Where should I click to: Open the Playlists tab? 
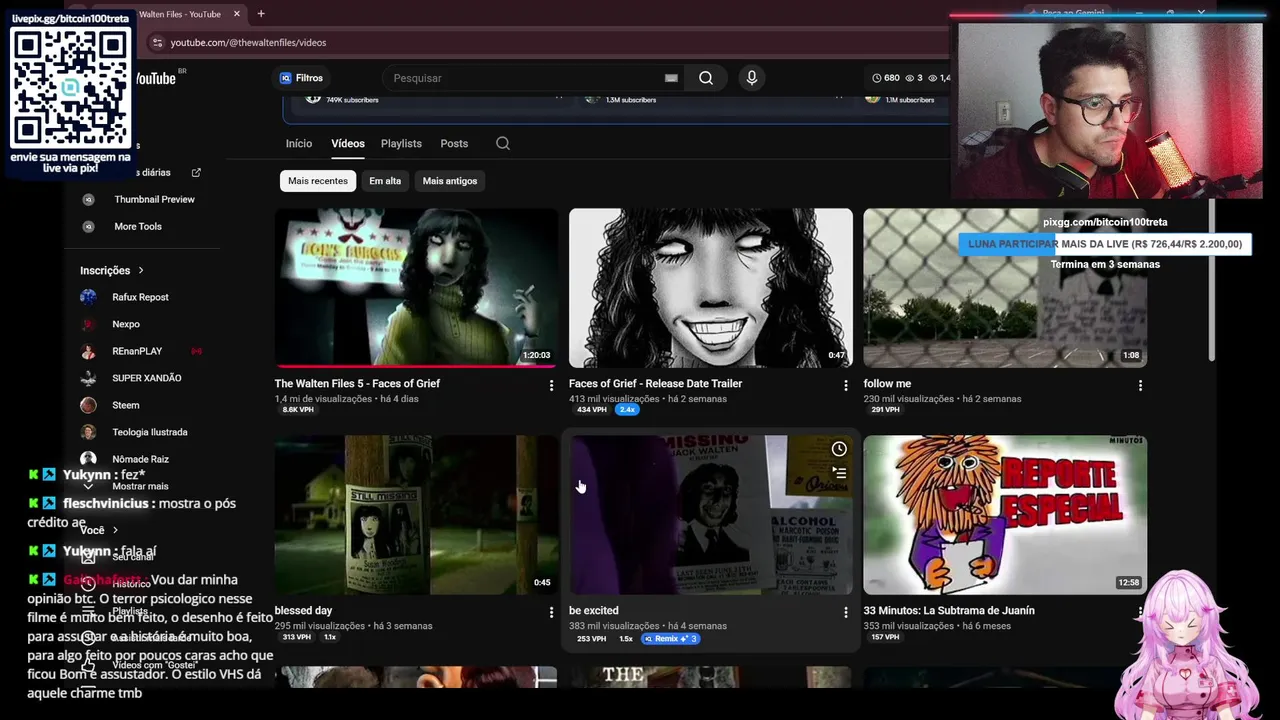pyautogui.click(x=401, y=143)
